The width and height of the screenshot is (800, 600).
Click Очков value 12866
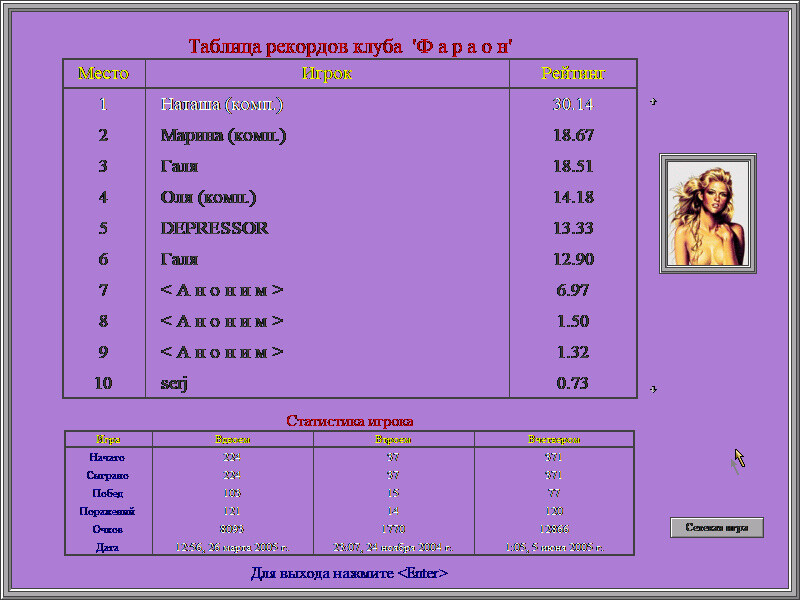pyautogui.click(x=554, y=530)
